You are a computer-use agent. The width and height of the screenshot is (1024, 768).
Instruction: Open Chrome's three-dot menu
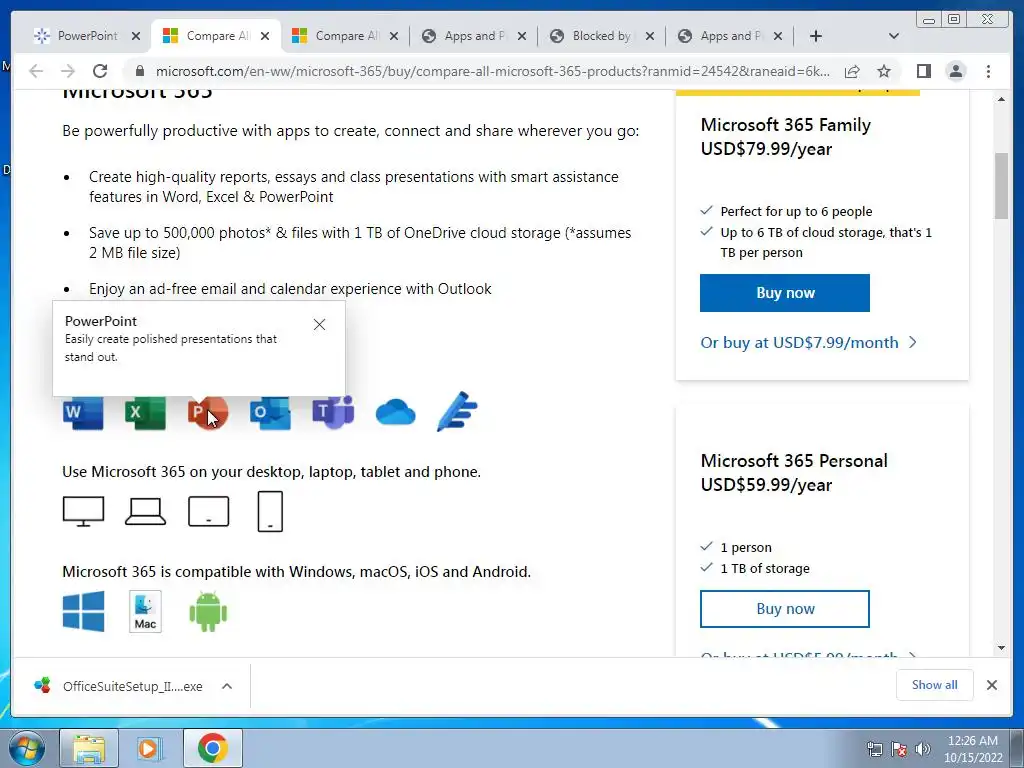[x=988, y=71]
